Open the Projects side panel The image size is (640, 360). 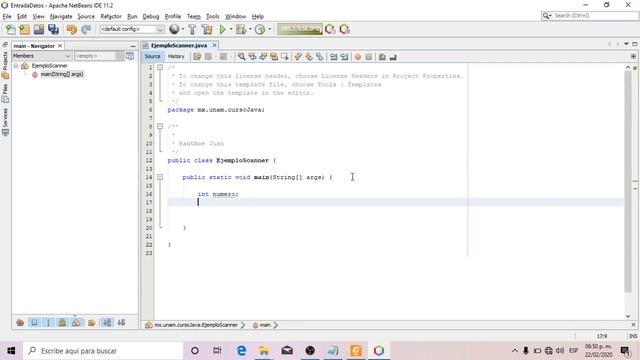click(5, 65)
